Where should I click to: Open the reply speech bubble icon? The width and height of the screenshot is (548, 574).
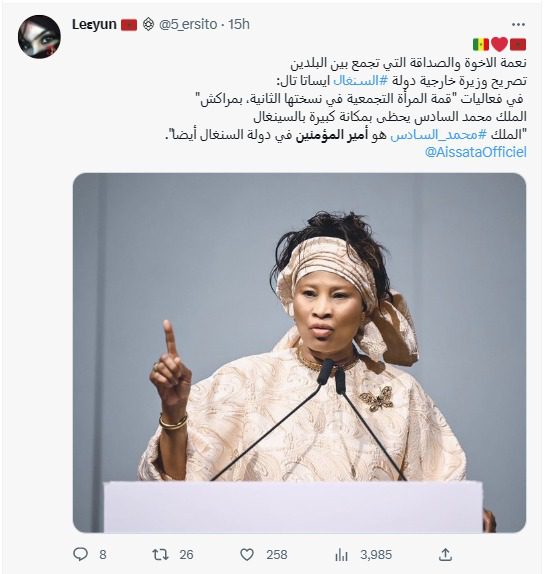pyautogui.click(x=81, y=554)
